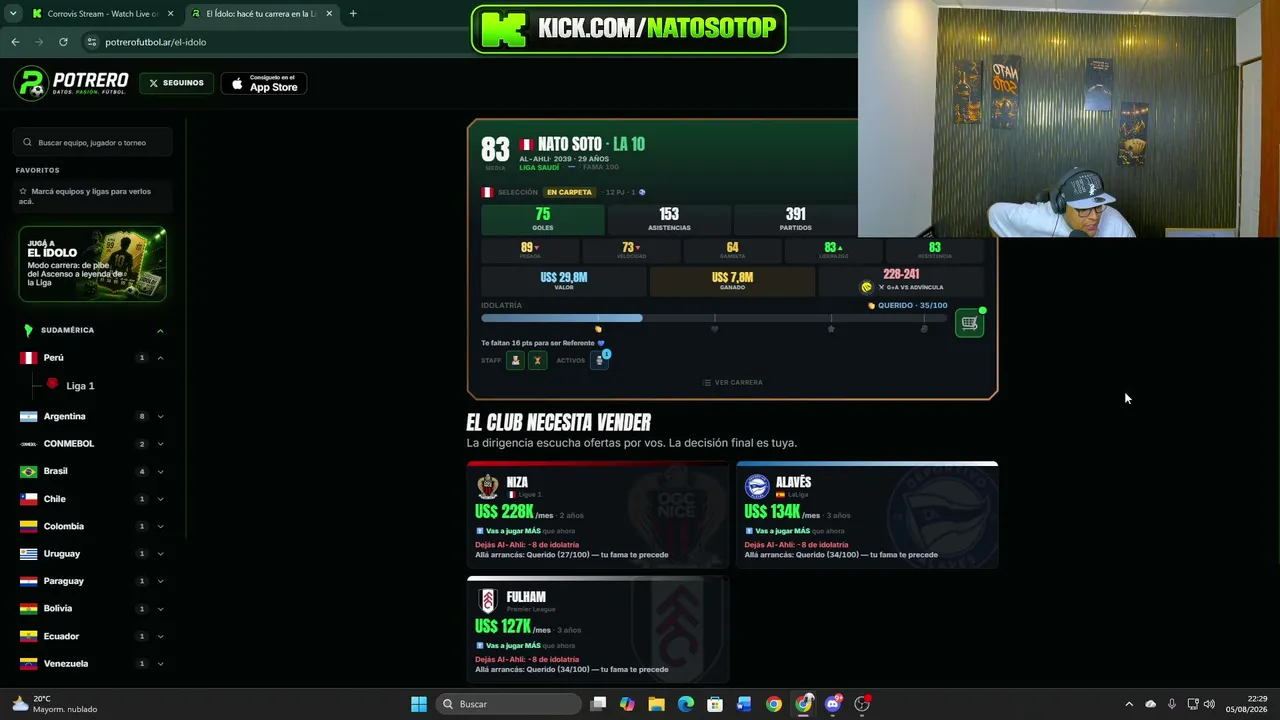Collapse the Sudamérica section
Screen dimensions: 1280x720
(160, 330)
